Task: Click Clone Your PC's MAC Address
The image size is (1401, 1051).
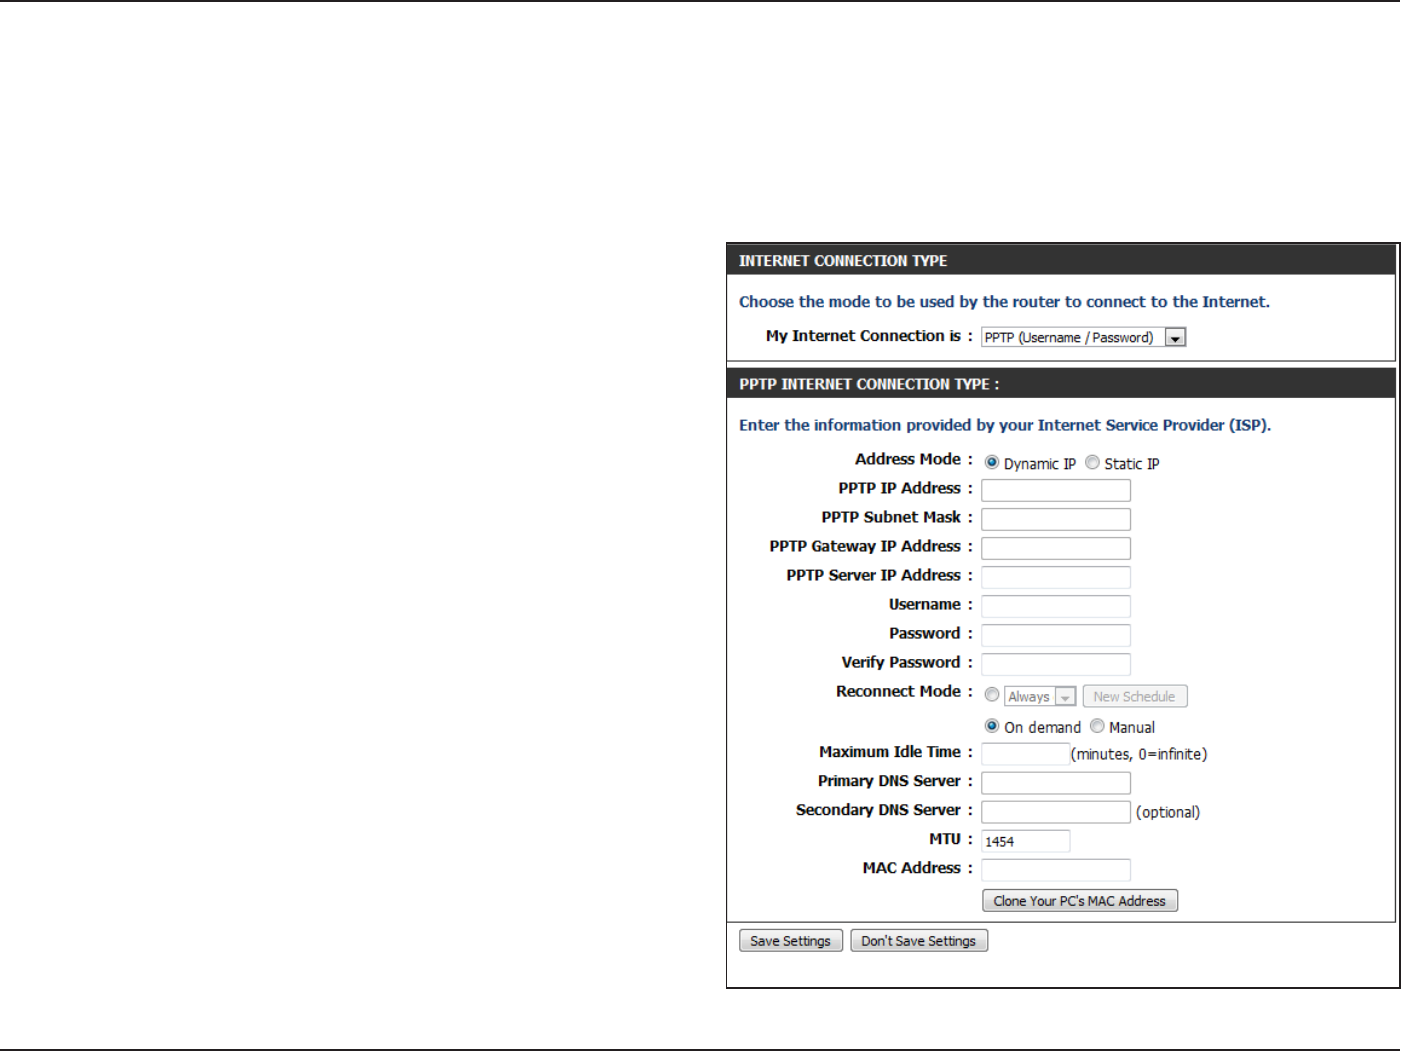Action: [x=1080, y=901]
